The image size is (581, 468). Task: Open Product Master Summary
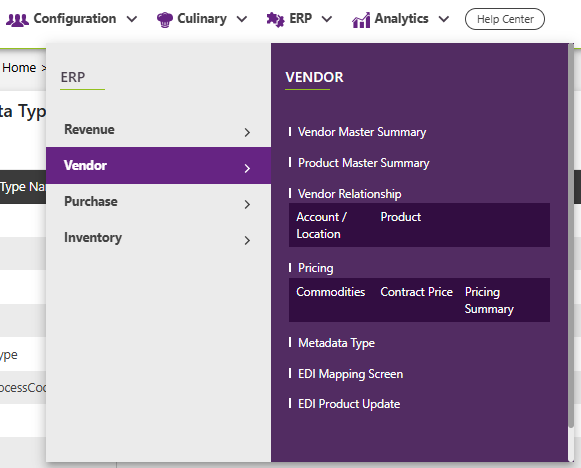click(363, 163)
